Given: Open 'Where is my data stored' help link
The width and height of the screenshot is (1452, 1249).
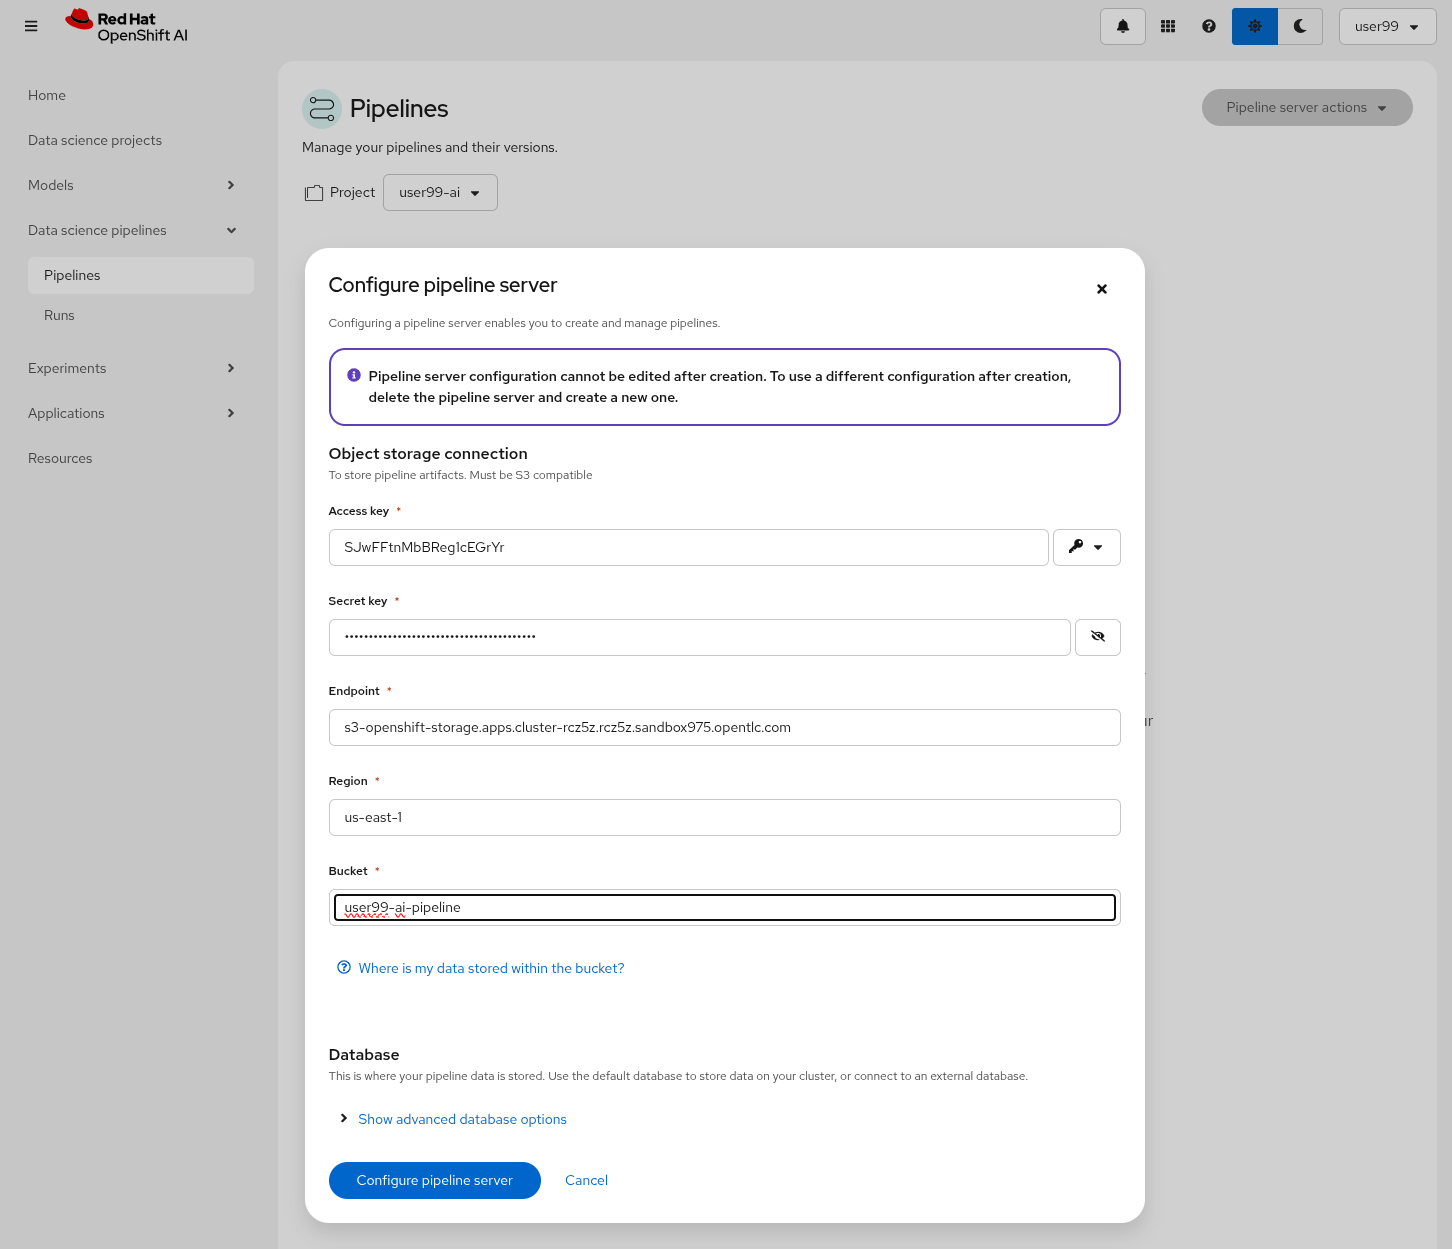Looking at the screenshot, I should 491,968.
